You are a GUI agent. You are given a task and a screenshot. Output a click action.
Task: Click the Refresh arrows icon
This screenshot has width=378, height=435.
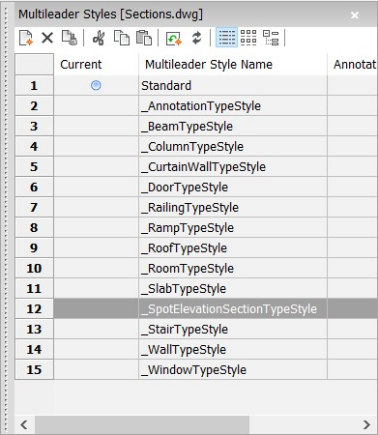coord(197,38)
